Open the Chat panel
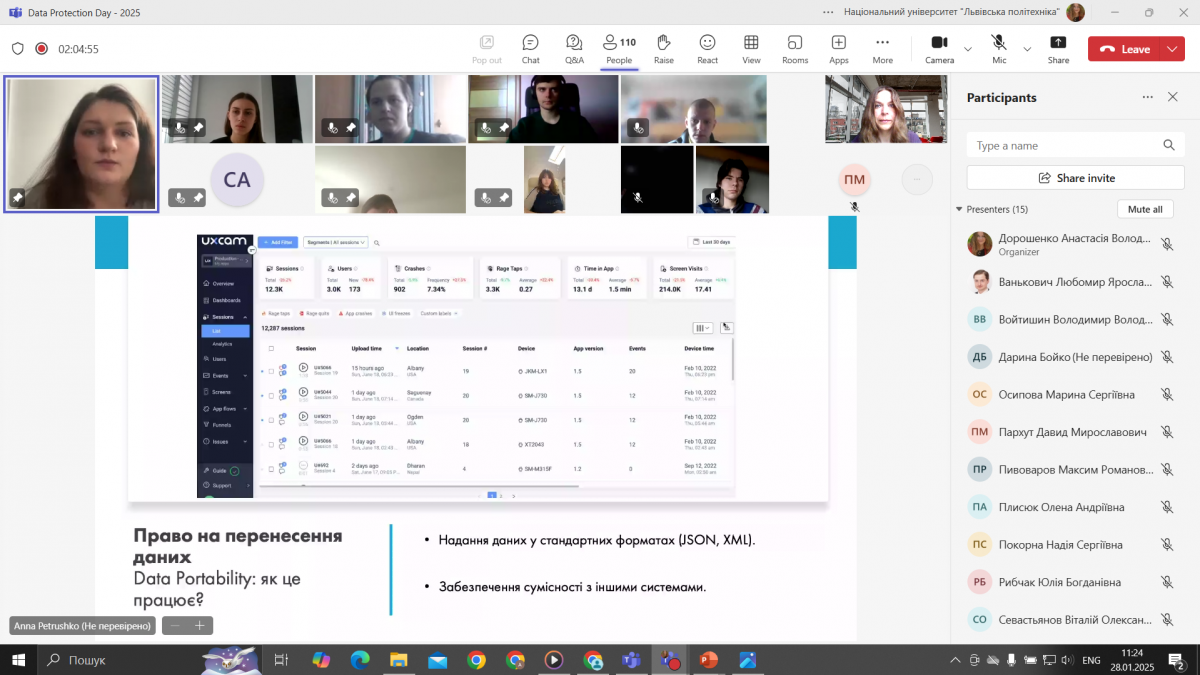1200x675 pixels. [x=530, y=48]
